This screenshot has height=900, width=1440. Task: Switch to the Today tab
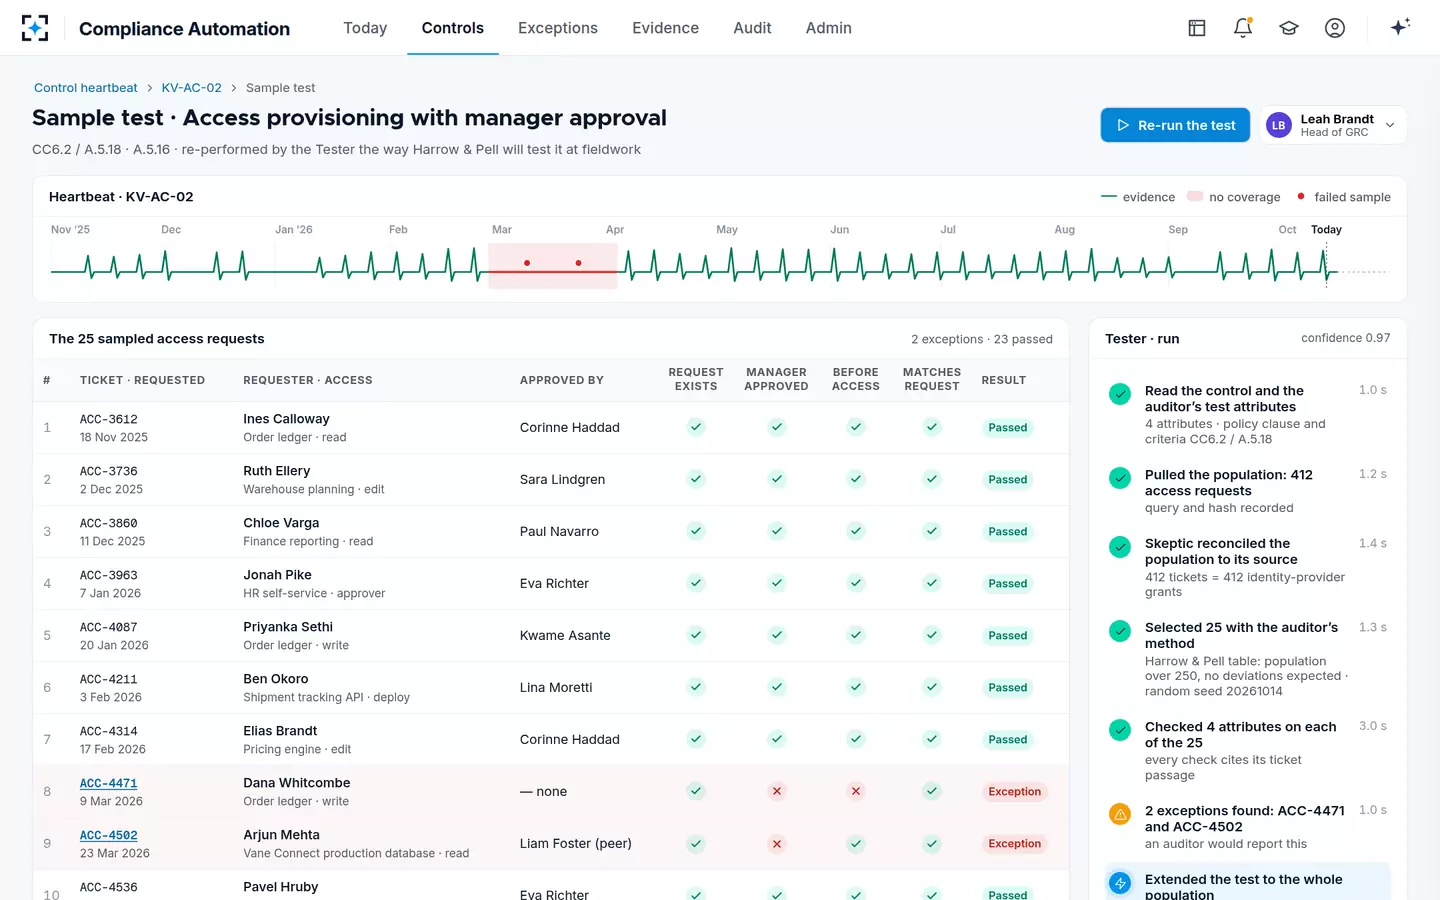[x=365, y=28]
